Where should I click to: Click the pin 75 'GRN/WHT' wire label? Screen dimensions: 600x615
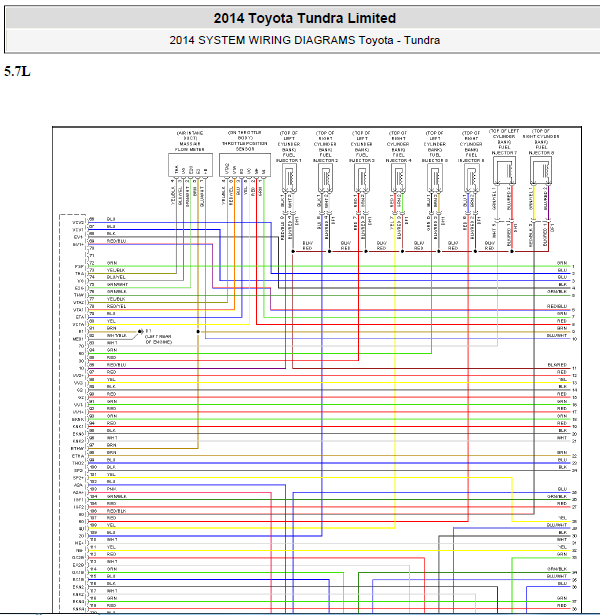[x=117, y=284]
